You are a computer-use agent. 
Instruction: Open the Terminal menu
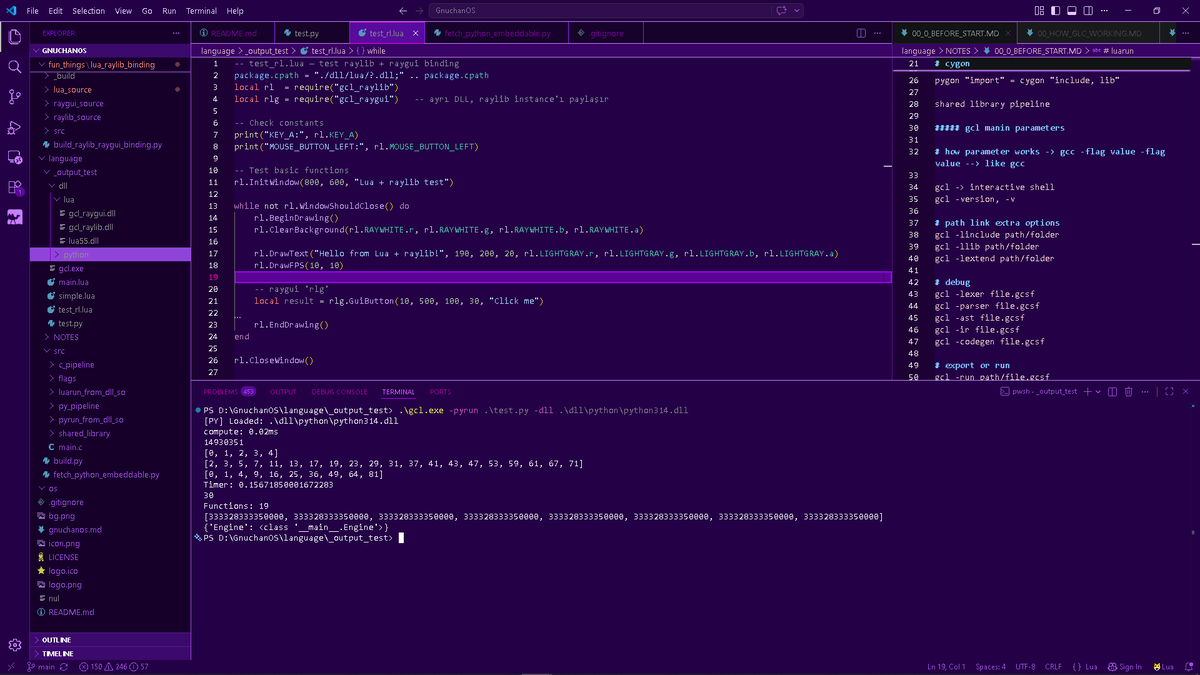pos(202,11)
